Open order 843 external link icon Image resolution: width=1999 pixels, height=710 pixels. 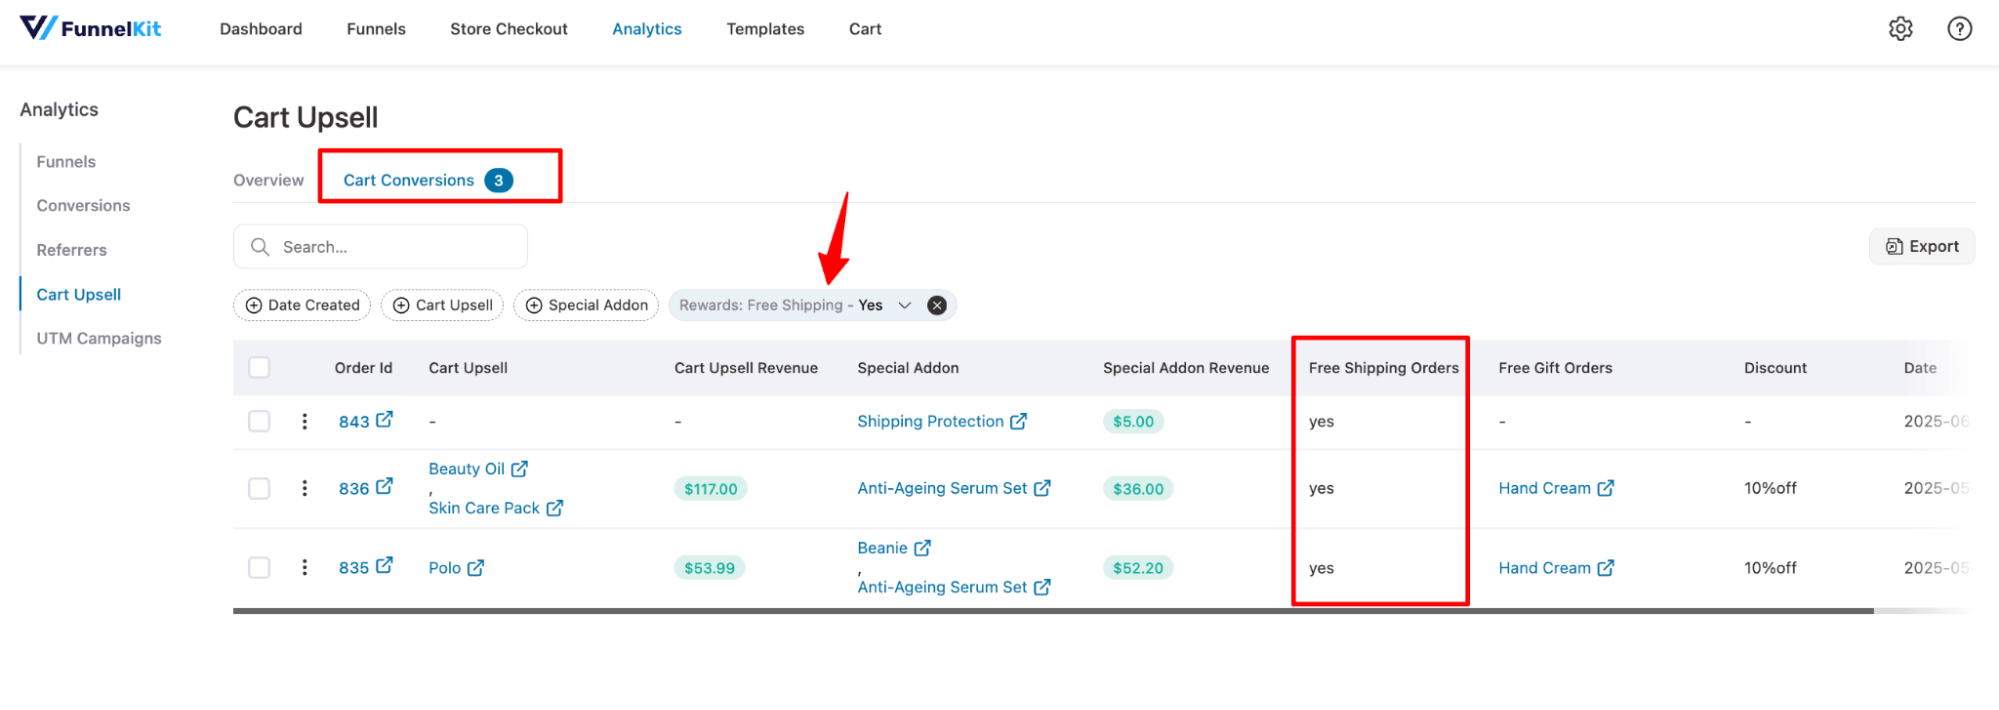(x=384, y=420)
